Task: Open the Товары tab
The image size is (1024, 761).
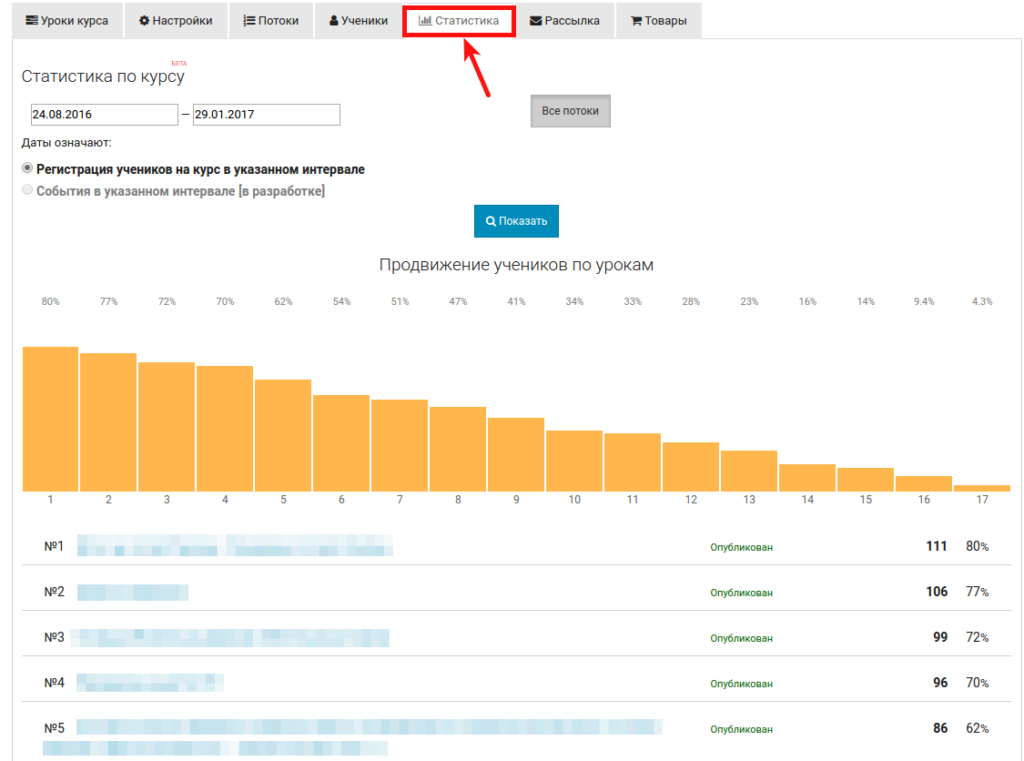Action: click(x=658, y=21)
